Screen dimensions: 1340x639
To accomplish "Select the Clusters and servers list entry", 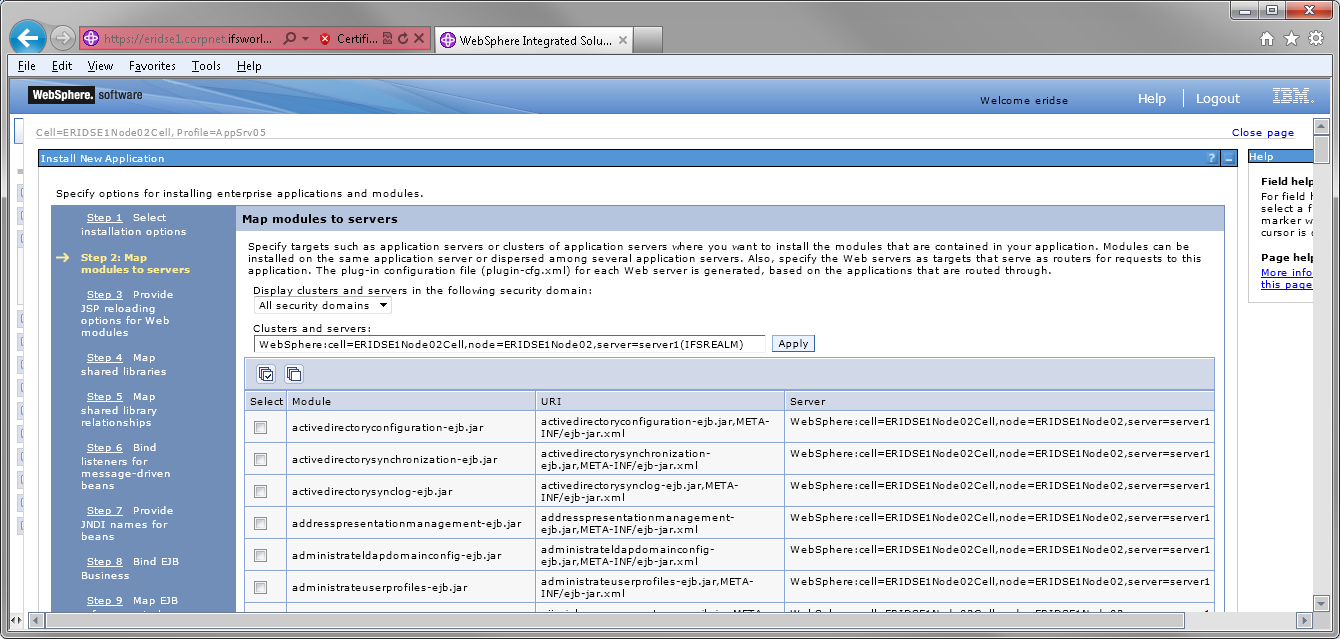I will point(500,343).
